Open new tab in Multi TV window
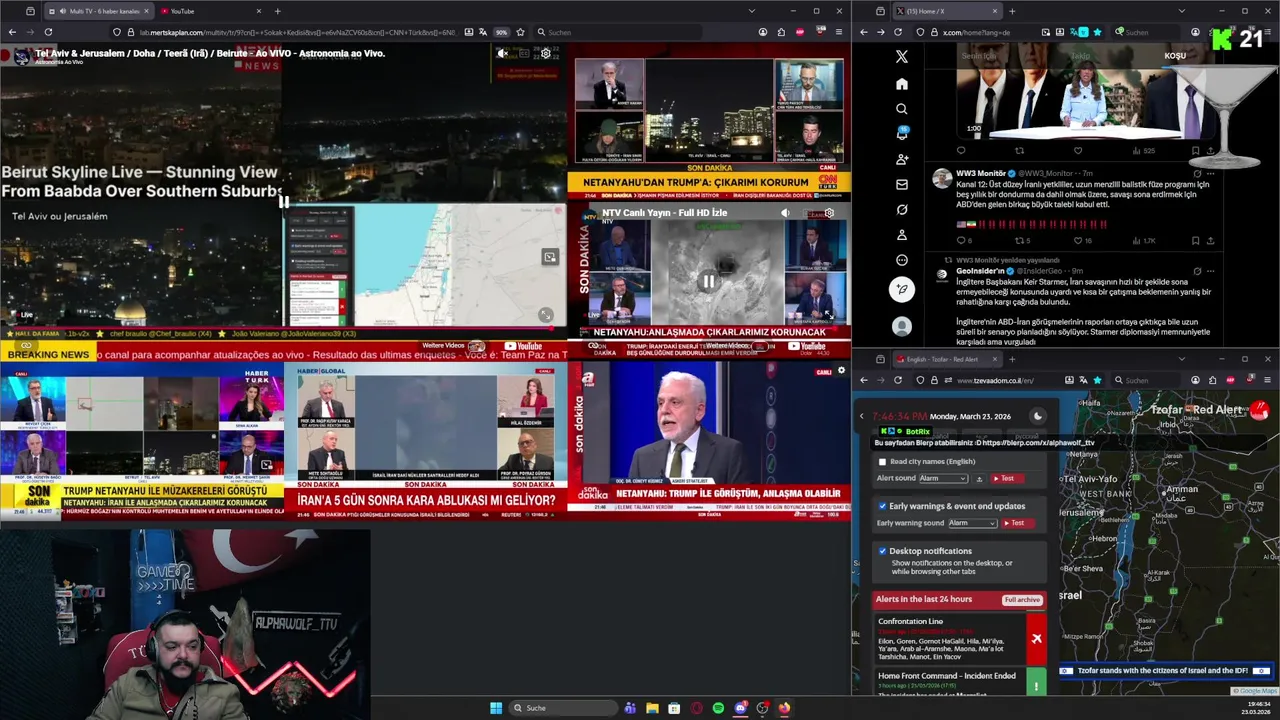 (277, 11)
